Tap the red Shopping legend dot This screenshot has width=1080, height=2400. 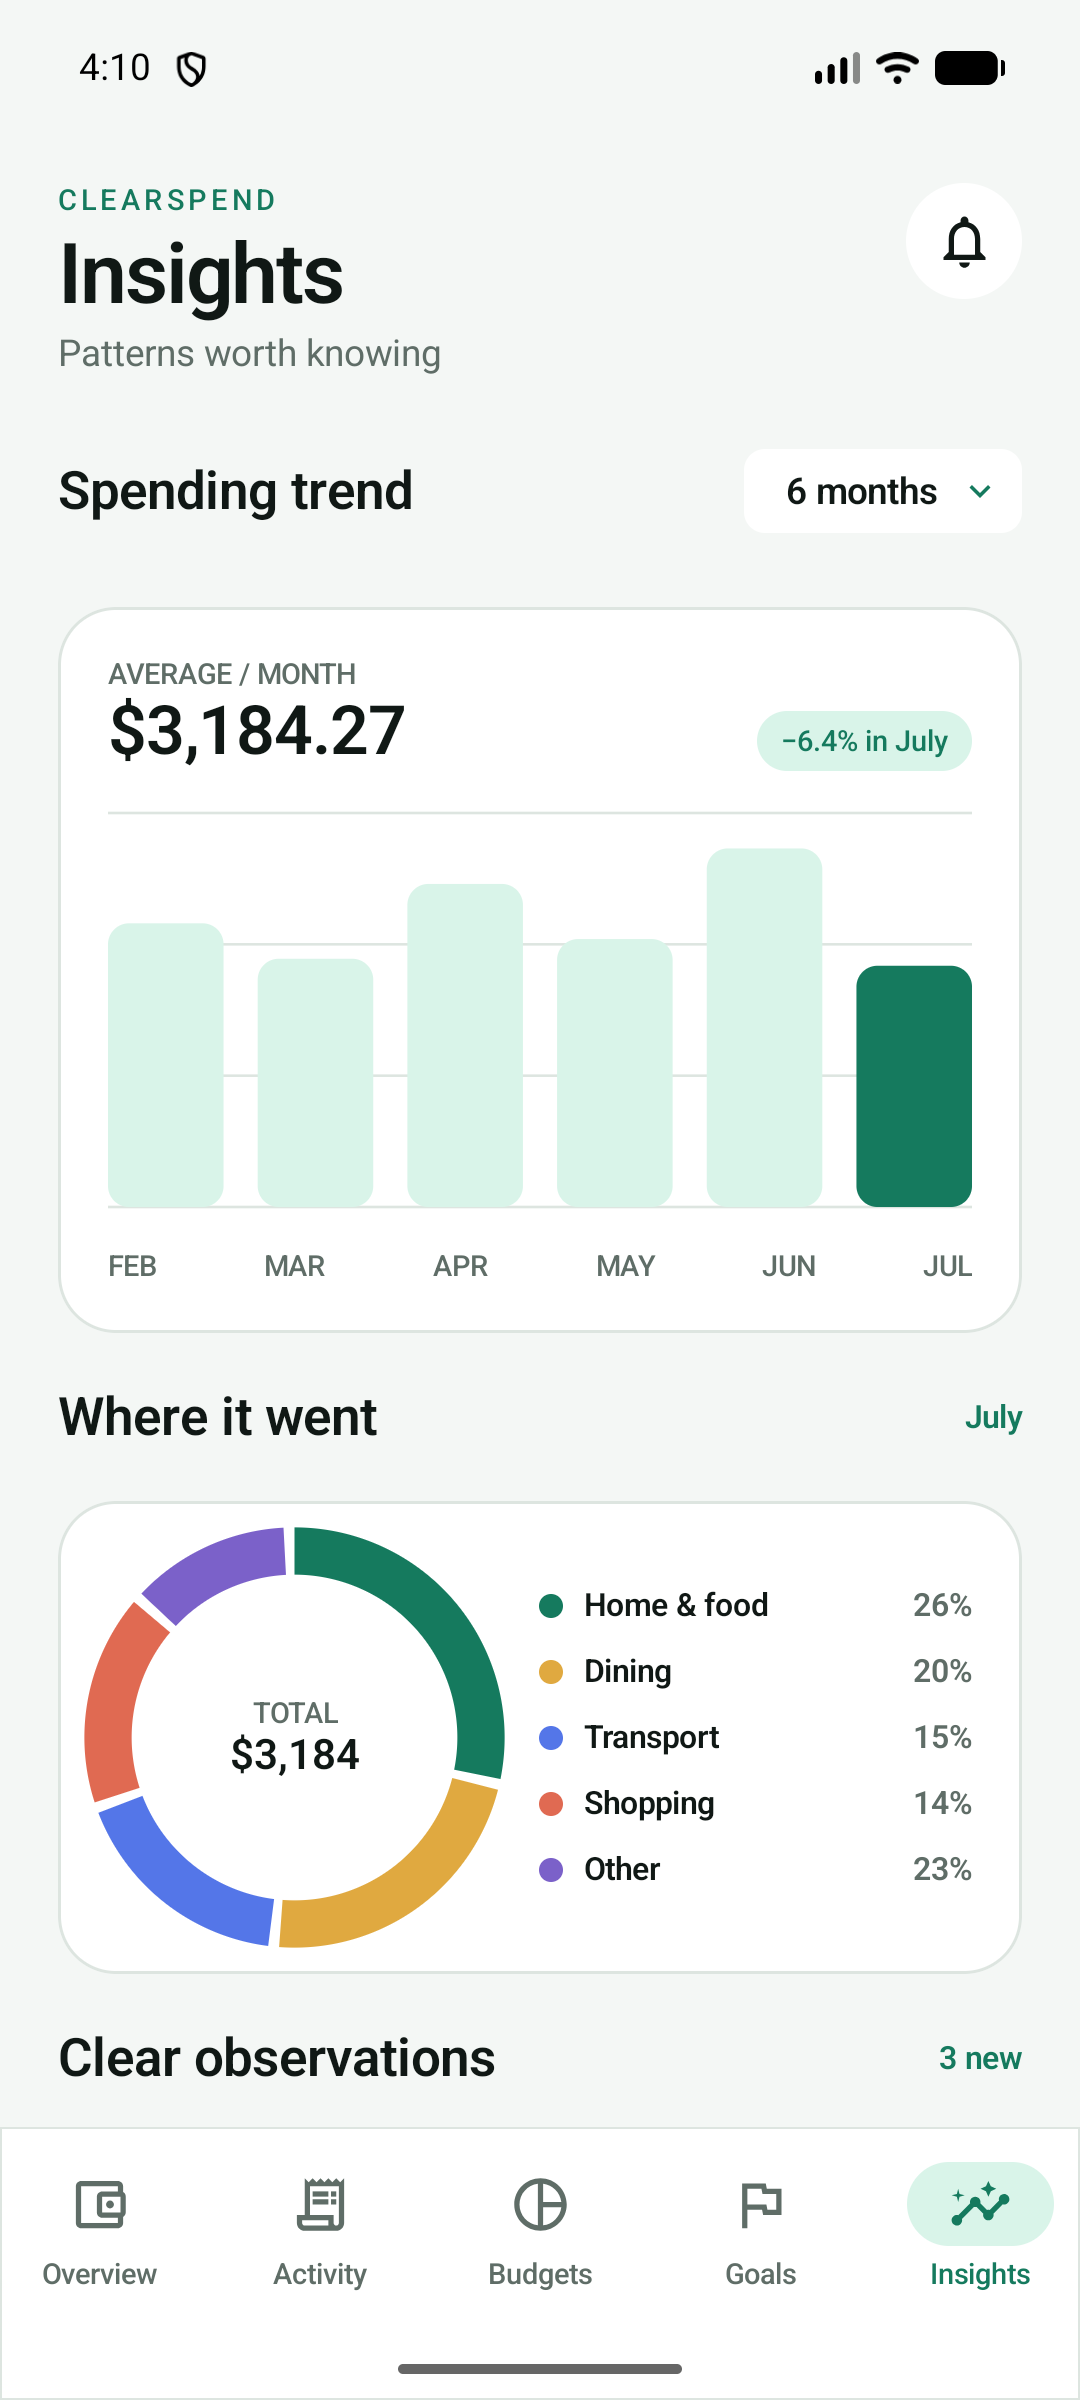pos(551,1804)
